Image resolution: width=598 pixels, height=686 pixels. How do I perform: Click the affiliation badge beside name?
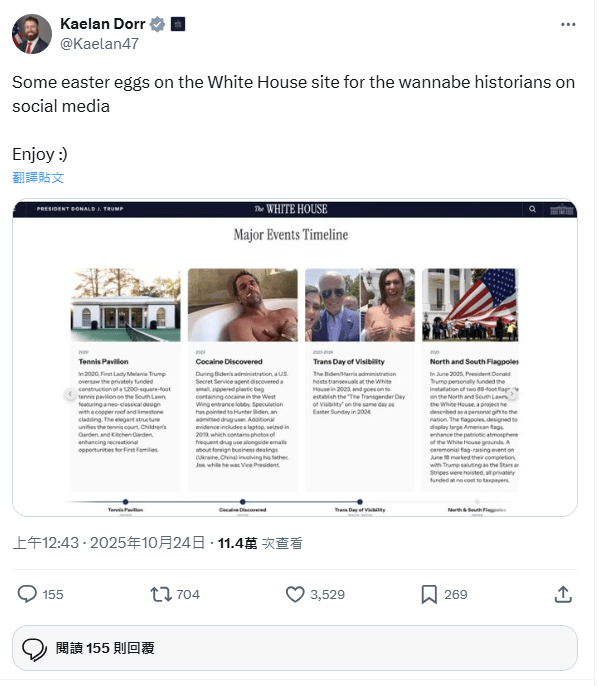point(178,24)
